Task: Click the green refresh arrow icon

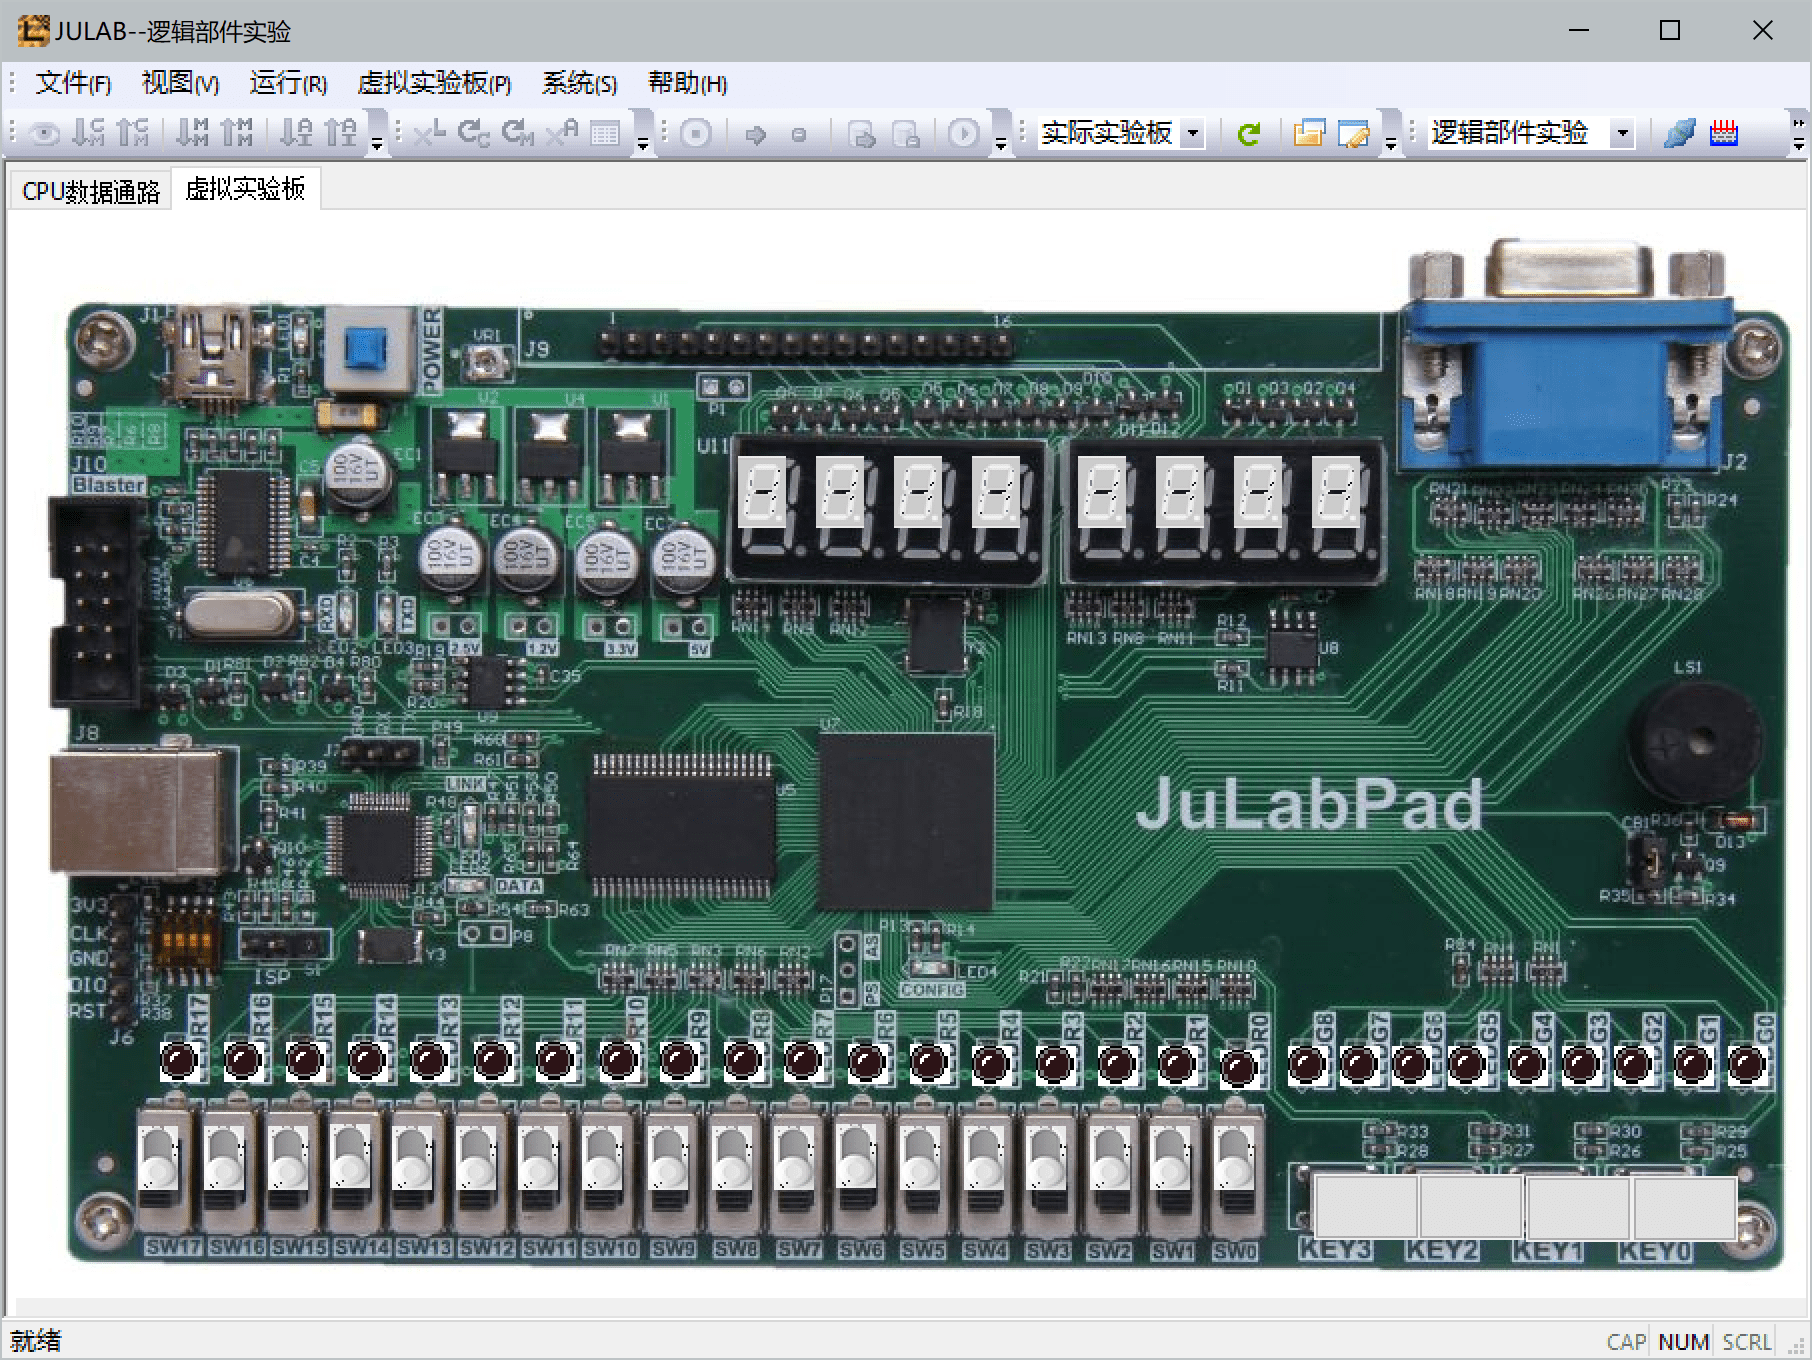Action: pyautogui.click(x=1248, y=134)
